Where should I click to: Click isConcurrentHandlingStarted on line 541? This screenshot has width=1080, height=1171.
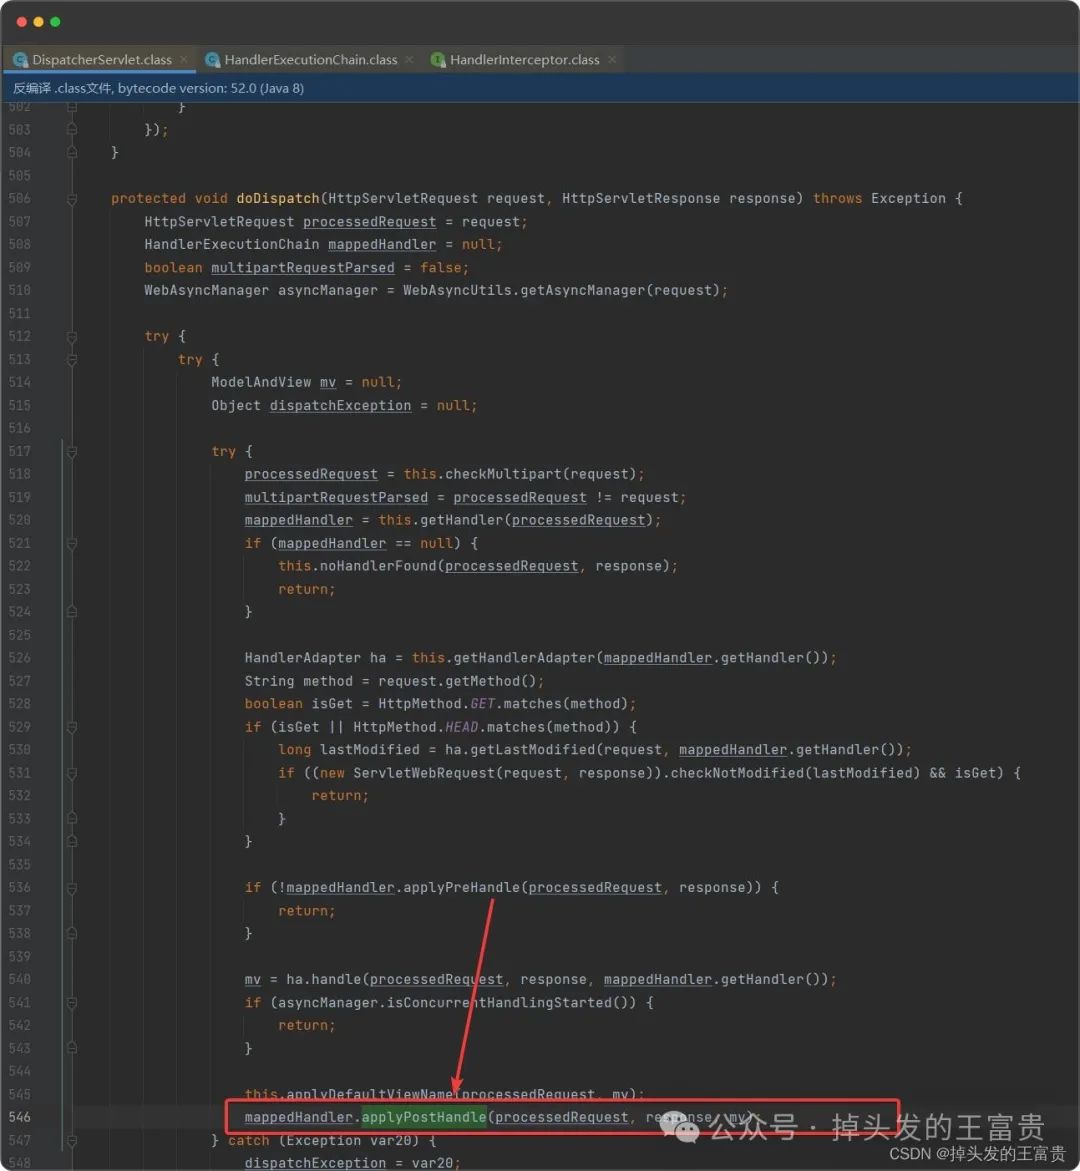click(x=499, y=1002)
